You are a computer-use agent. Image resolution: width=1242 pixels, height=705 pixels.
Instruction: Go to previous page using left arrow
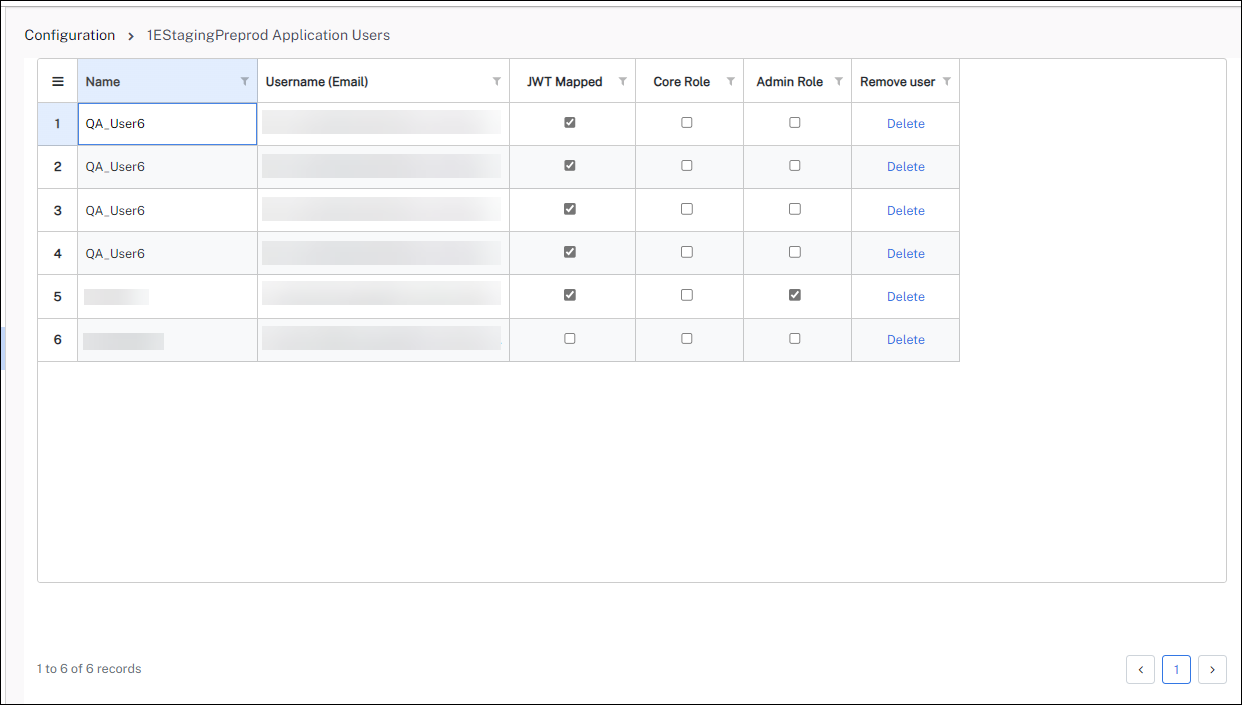[1140, 669]
